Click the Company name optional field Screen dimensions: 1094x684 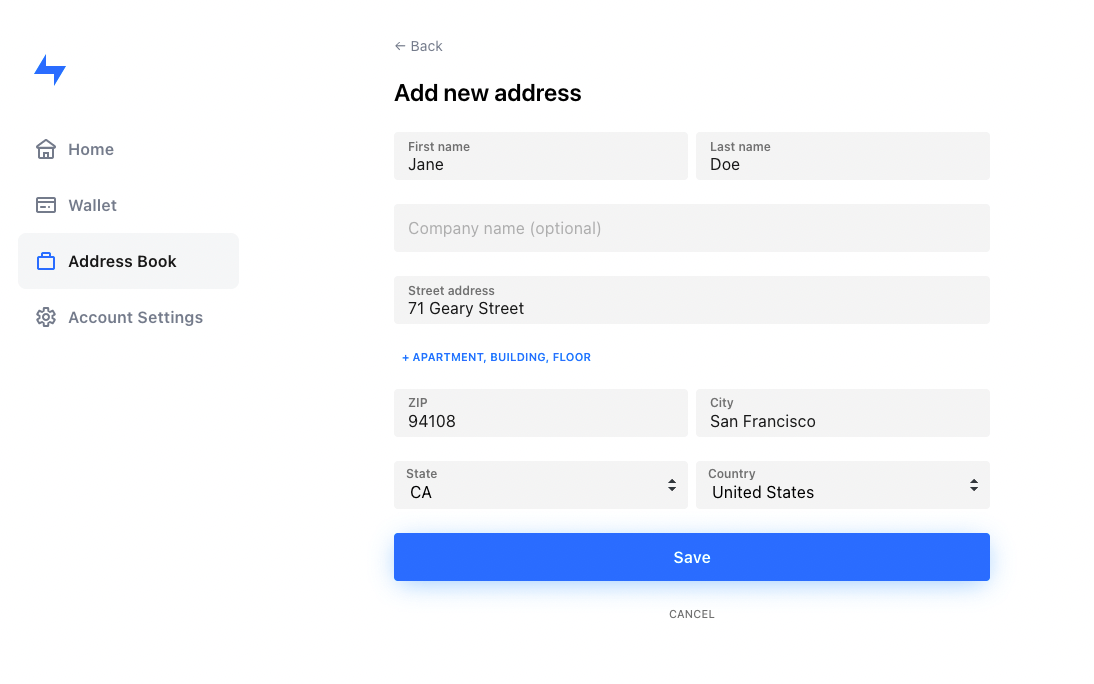click(x=691, y=228)
